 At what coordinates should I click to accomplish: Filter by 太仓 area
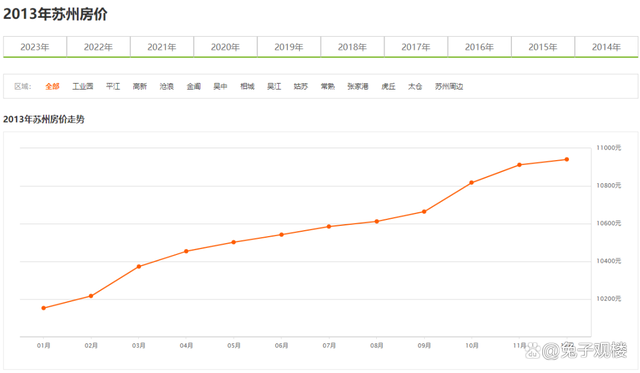[415, 86]
